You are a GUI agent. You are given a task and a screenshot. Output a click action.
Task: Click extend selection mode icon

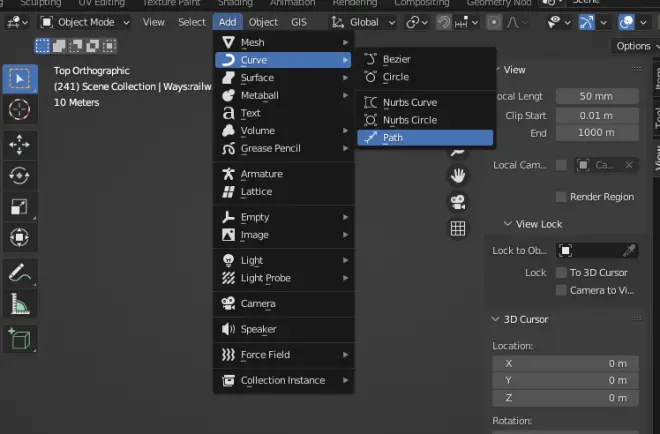pyautogui.click(x=59, y=45)
